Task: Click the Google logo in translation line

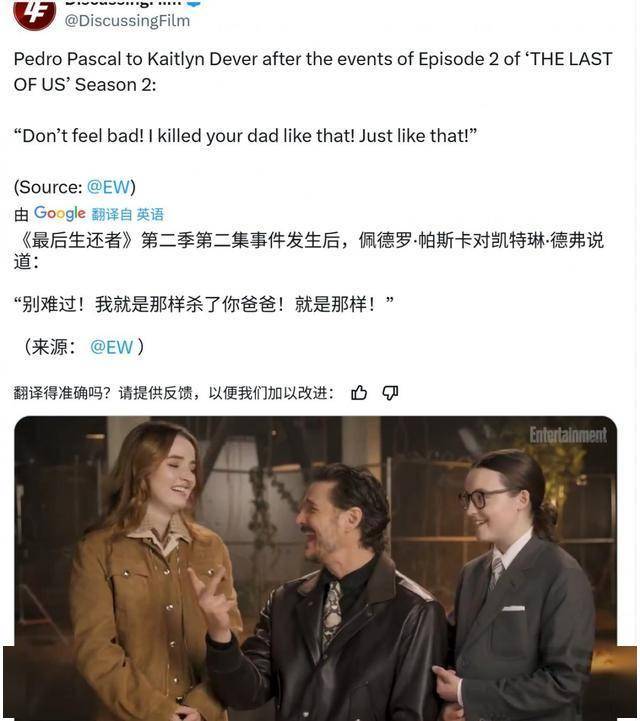Action: (x=60, y=213)
